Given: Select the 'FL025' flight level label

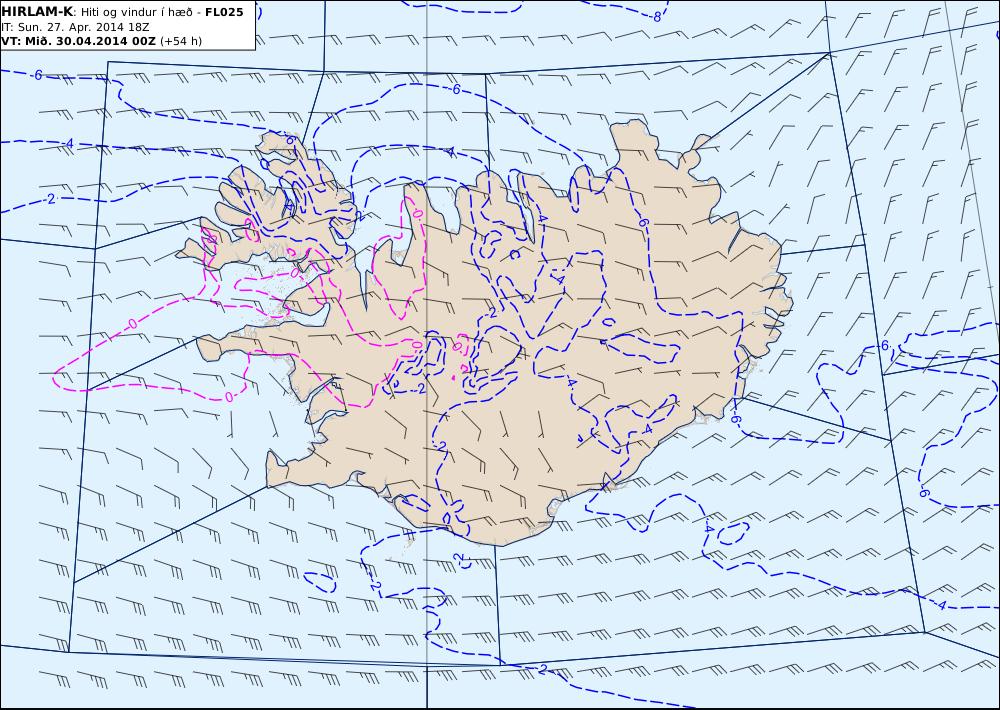Looking at the screenshot, I should coord(224,12).
